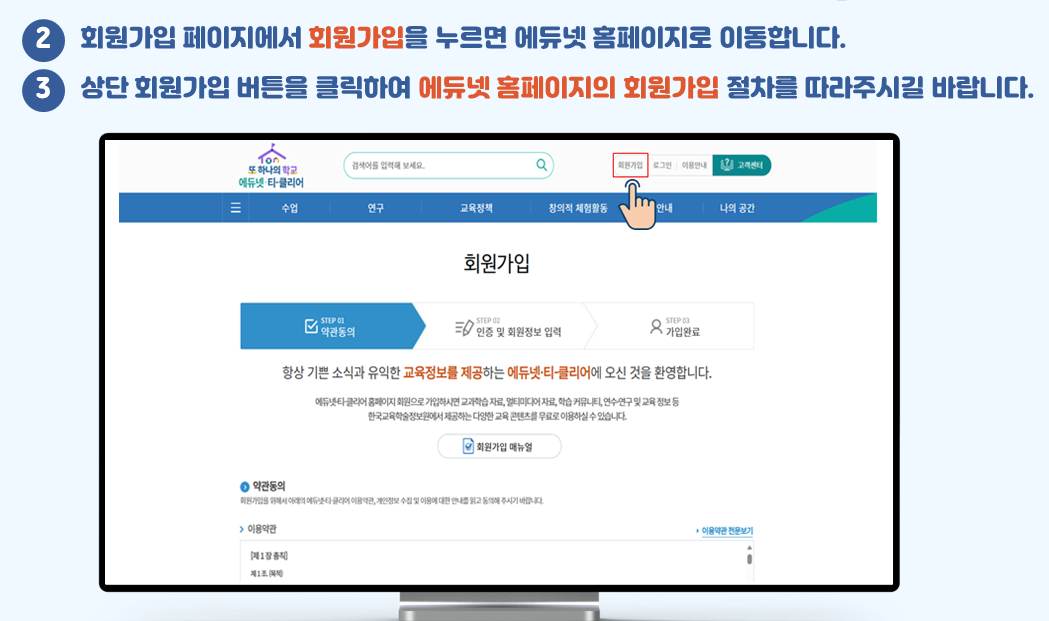Screen dimensions: 1049x621
Task: Open the 창의적 체험활동 menu
Action: click(x=578, y=208)
